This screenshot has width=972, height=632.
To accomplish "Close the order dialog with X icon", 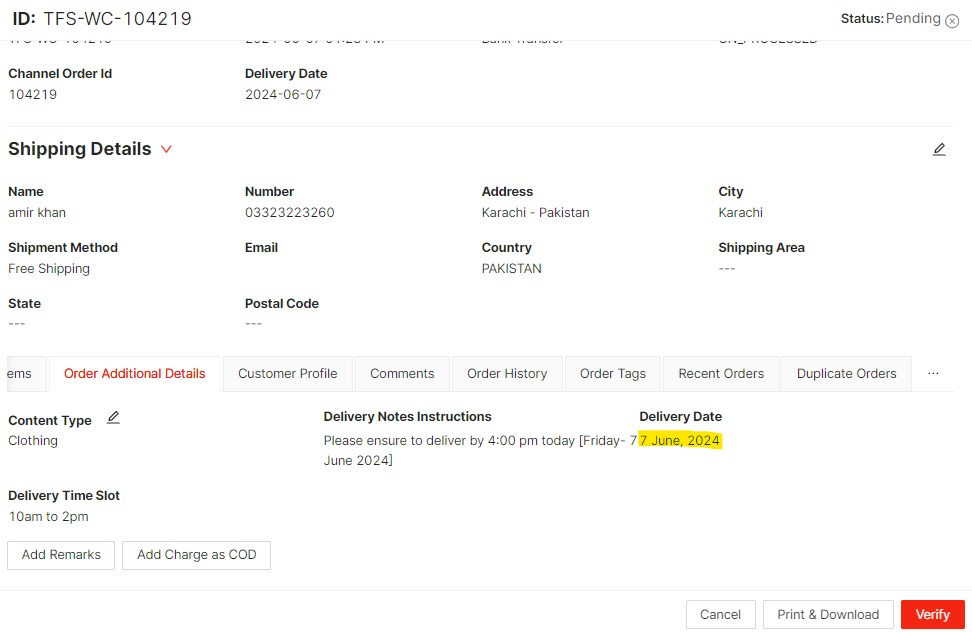I will pos(951,21).
